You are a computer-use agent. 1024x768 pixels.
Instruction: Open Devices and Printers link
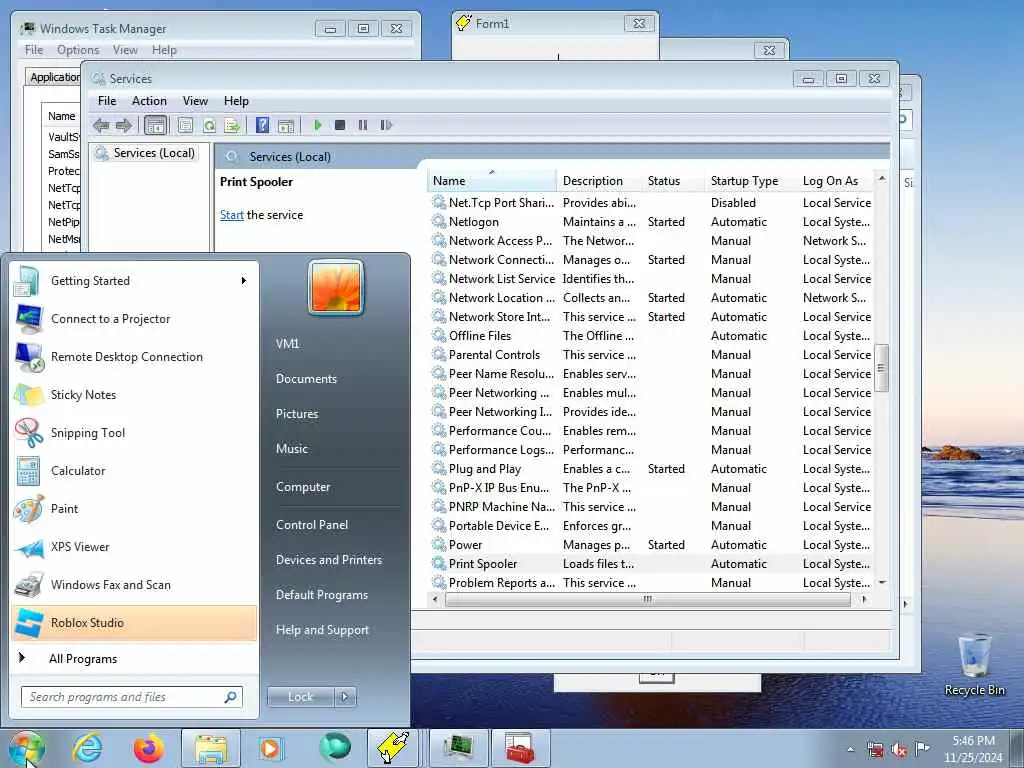point(328,560)
